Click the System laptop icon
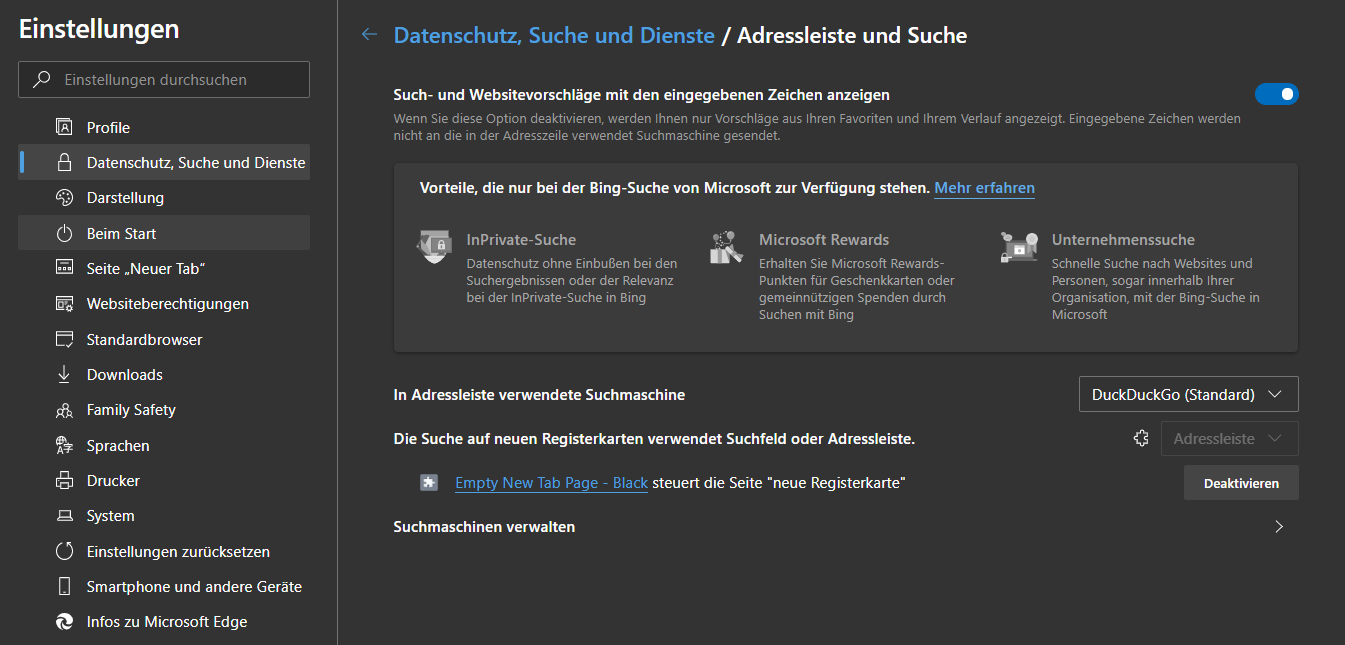 click(x=65, y=516)
